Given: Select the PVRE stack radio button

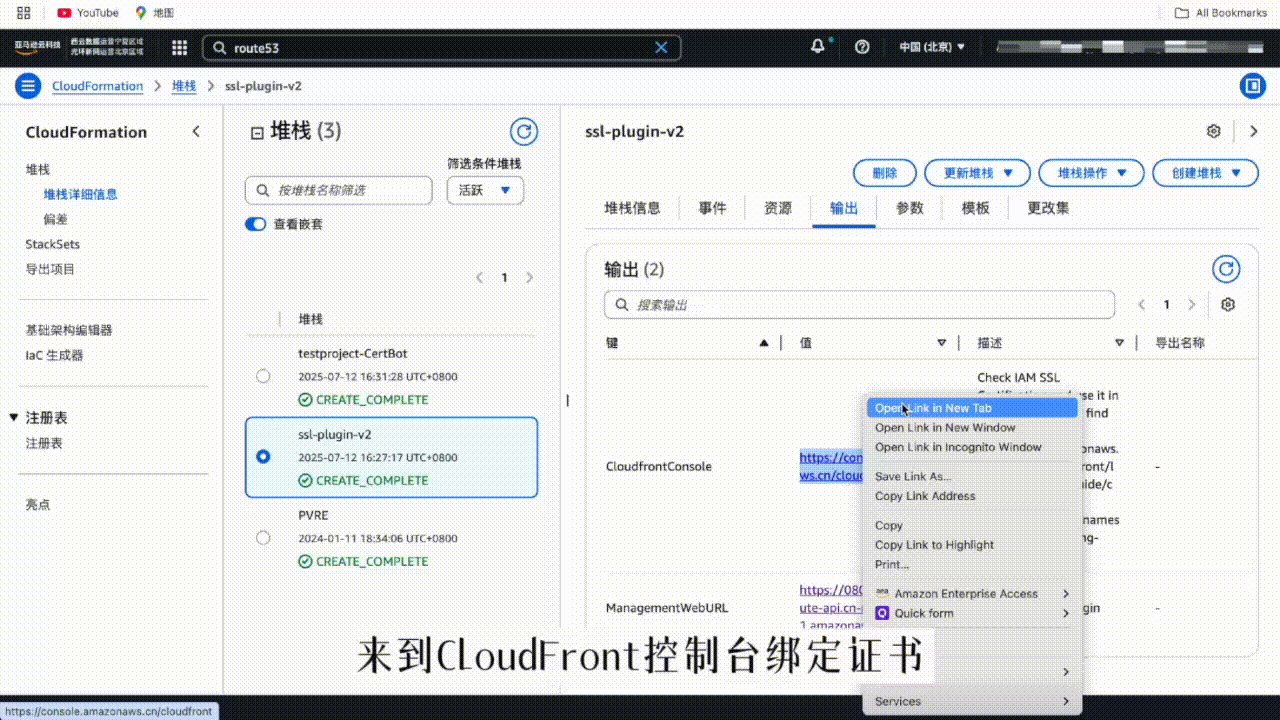Looking at the screenshot, I should pyautogui.click(x=263, y=538).
